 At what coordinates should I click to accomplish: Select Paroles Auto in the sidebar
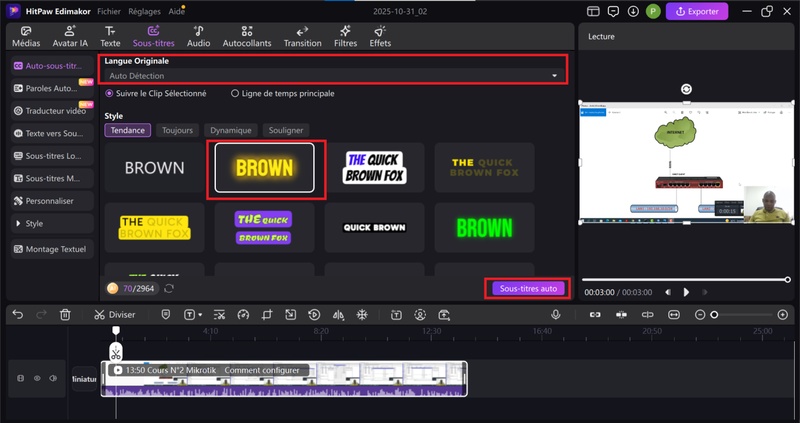[x=52, y=88]
